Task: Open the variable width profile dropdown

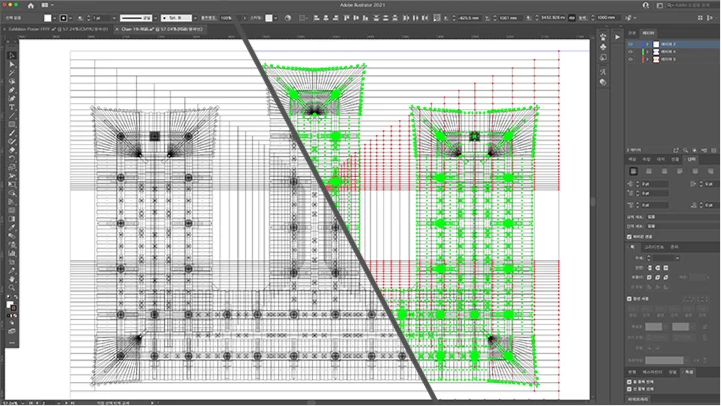Action: pyautogui.click(x=155, y=18)
